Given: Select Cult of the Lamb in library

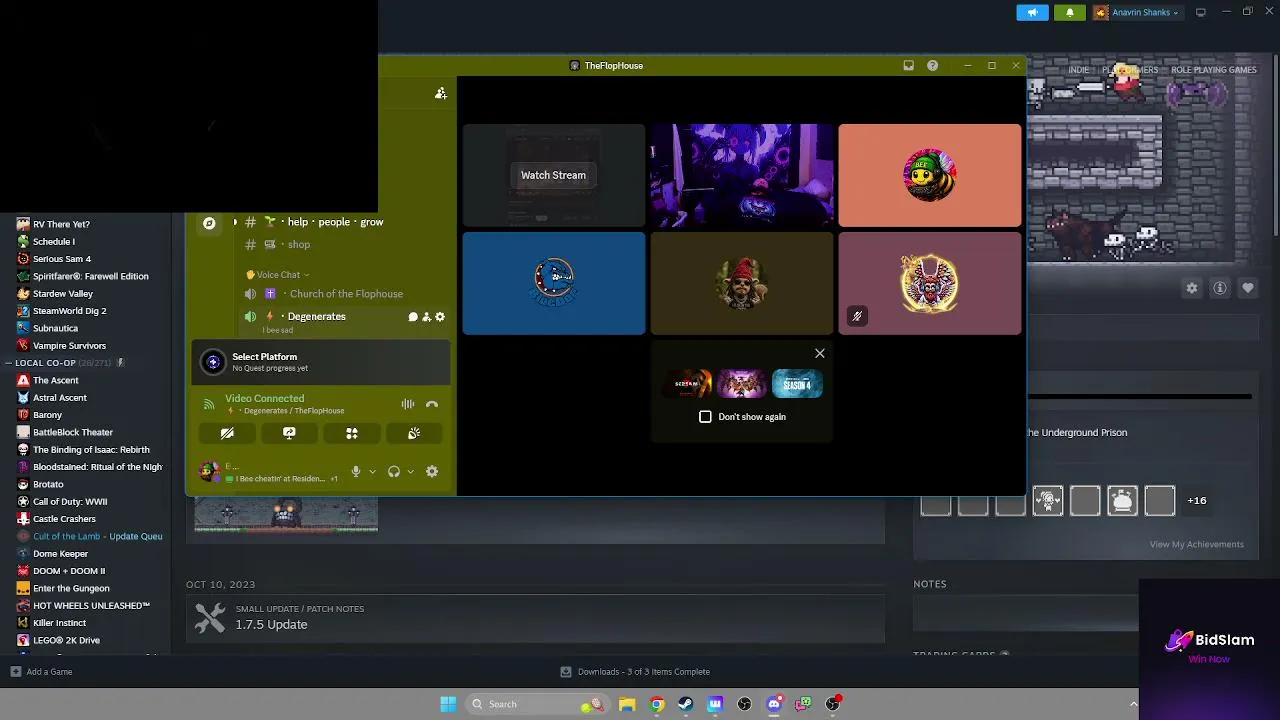Looking at the screenshot, I should (x=97, y=536).
